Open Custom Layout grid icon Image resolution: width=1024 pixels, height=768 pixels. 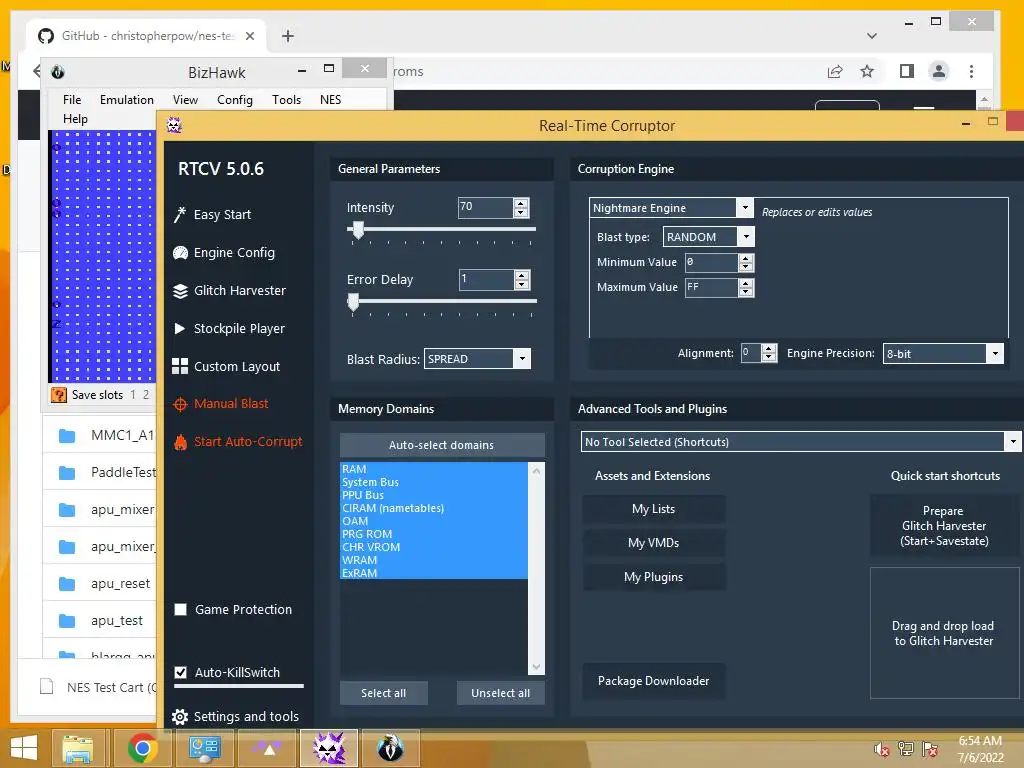pos(180,366)
